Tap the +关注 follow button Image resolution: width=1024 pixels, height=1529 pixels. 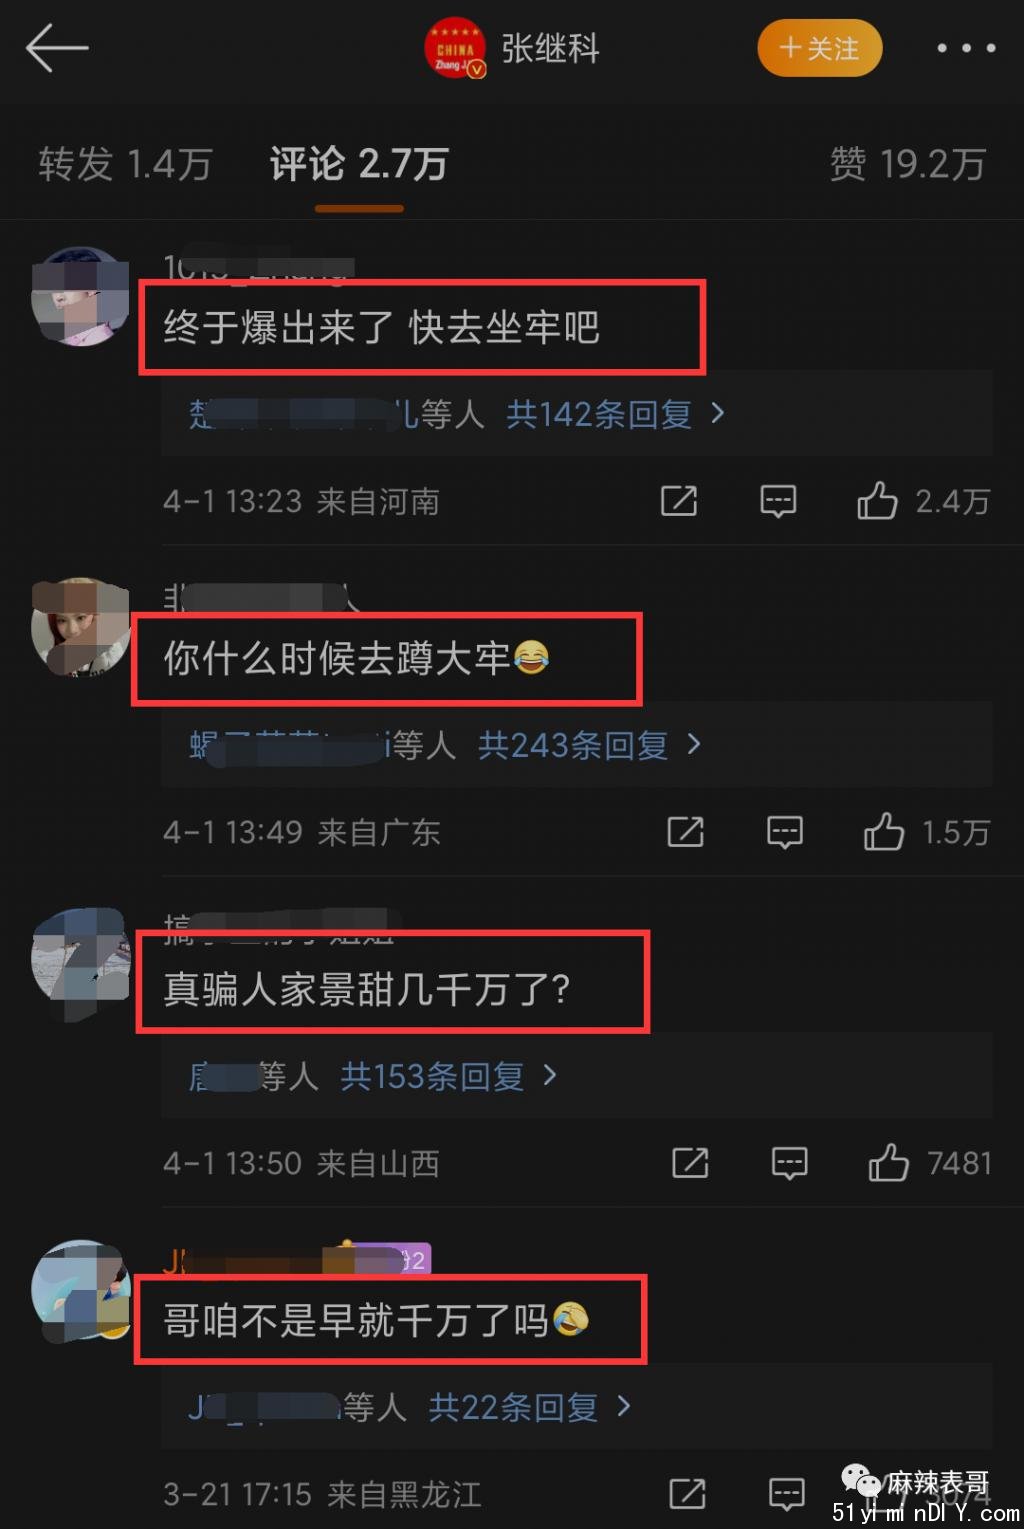click(x=820, y=48)
